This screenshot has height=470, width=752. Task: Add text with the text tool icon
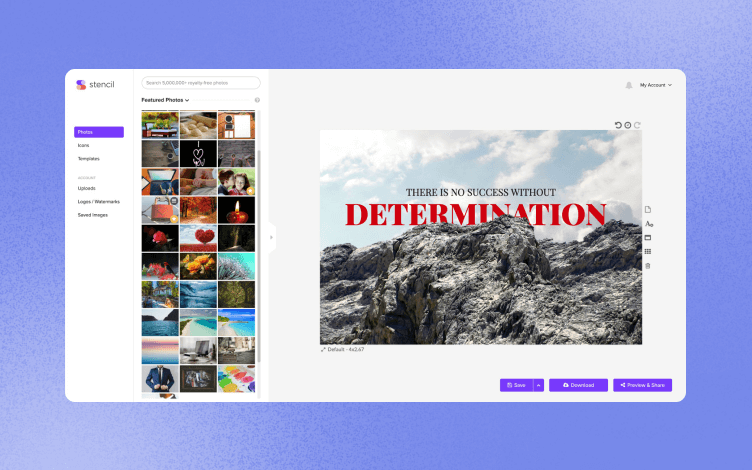click(x=649, y=224)
